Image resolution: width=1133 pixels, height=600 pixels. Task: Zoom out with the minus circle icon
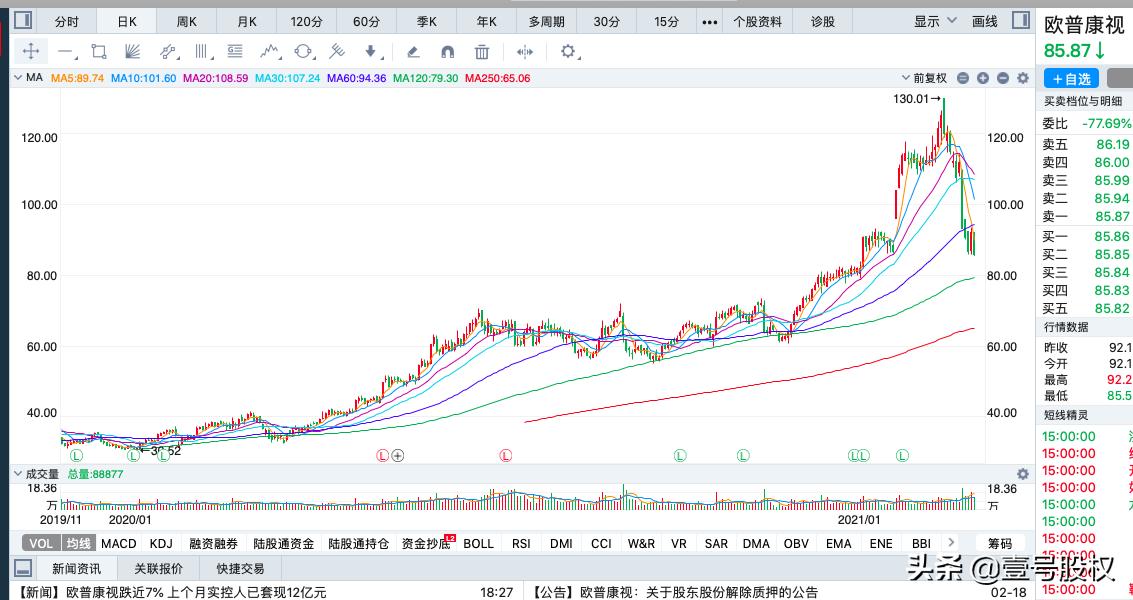point(1003,78)
